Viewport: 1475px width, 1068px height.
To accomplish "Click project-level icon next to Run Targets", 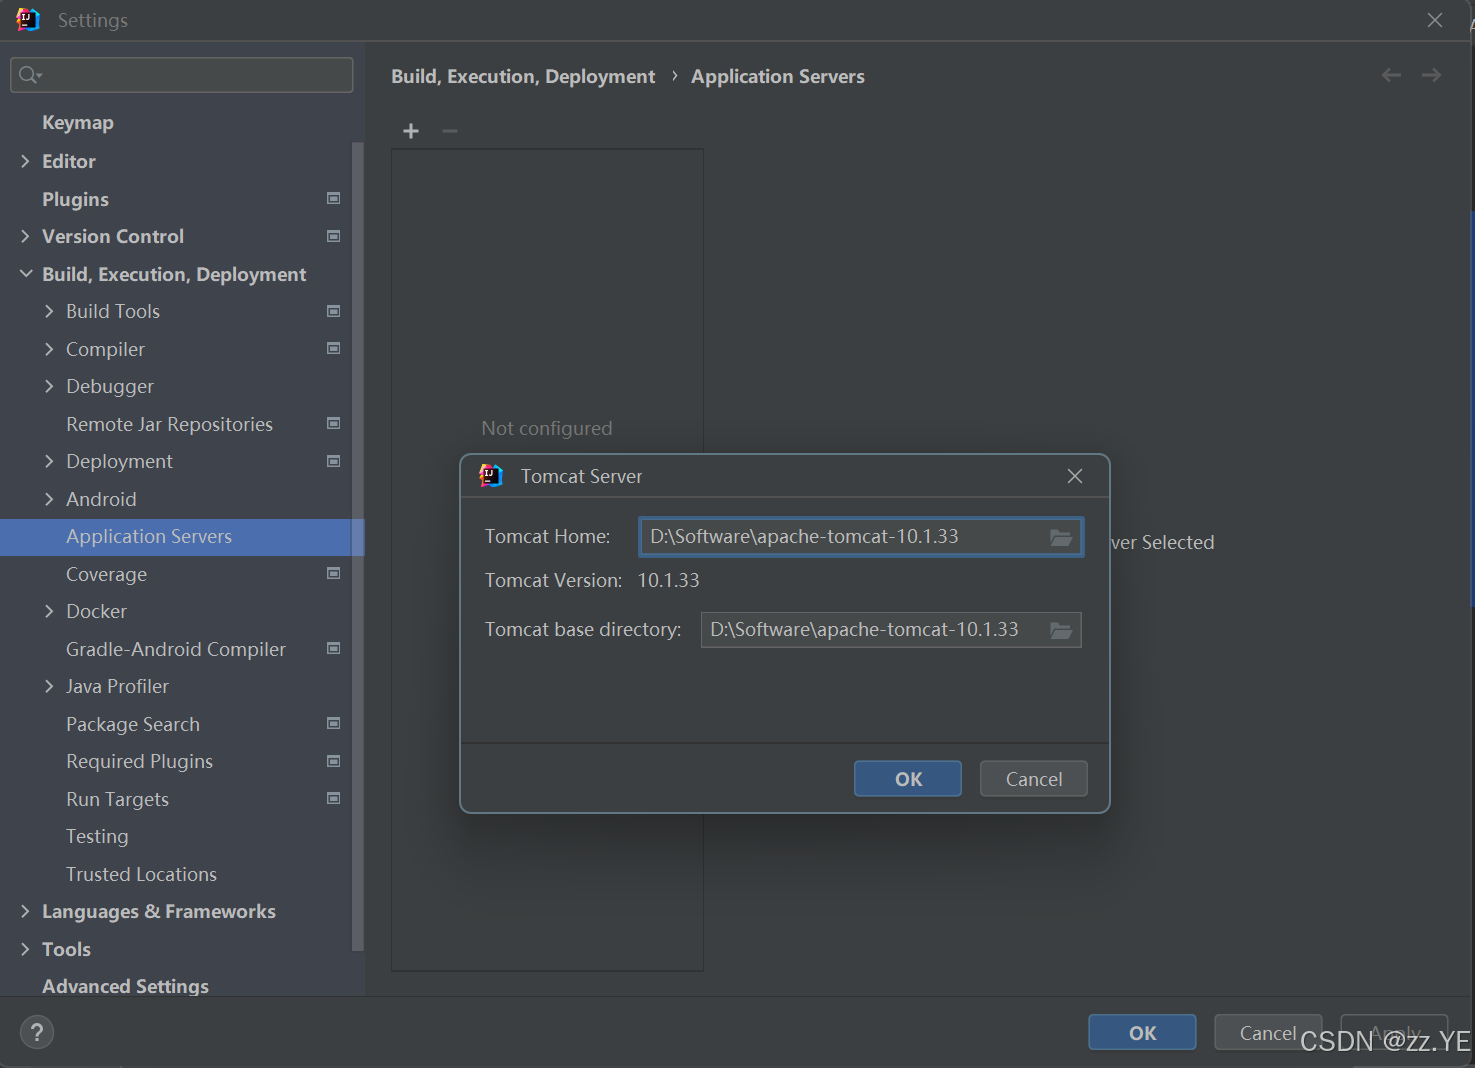I will click(334, 798).
